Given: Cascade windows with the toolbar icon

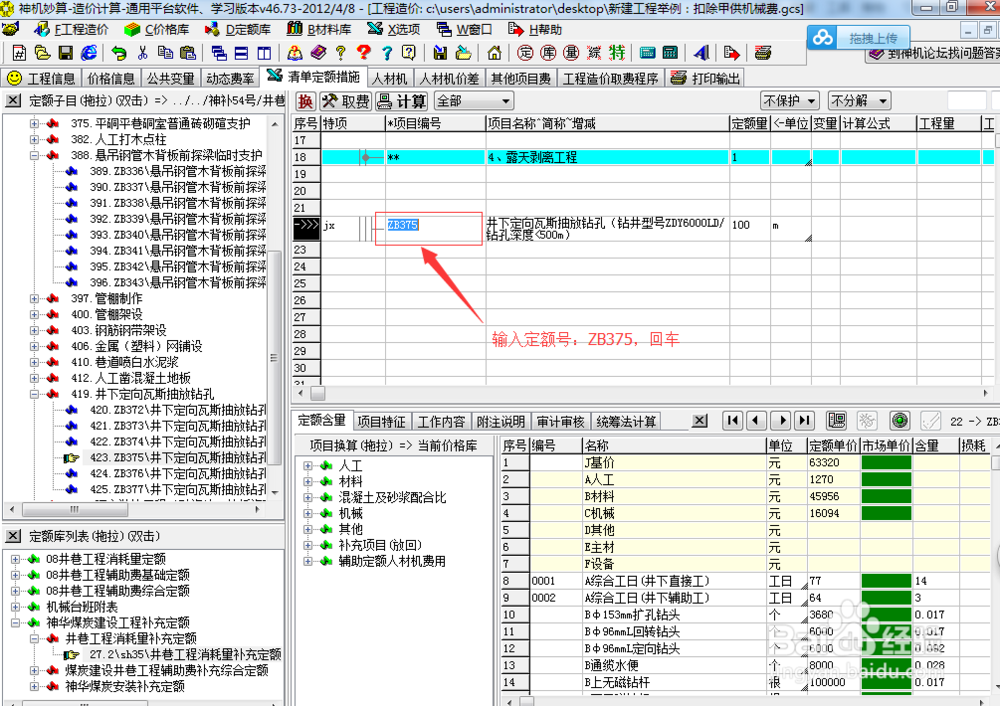Looking at the screenshot, I should click(x=219, y=53).
